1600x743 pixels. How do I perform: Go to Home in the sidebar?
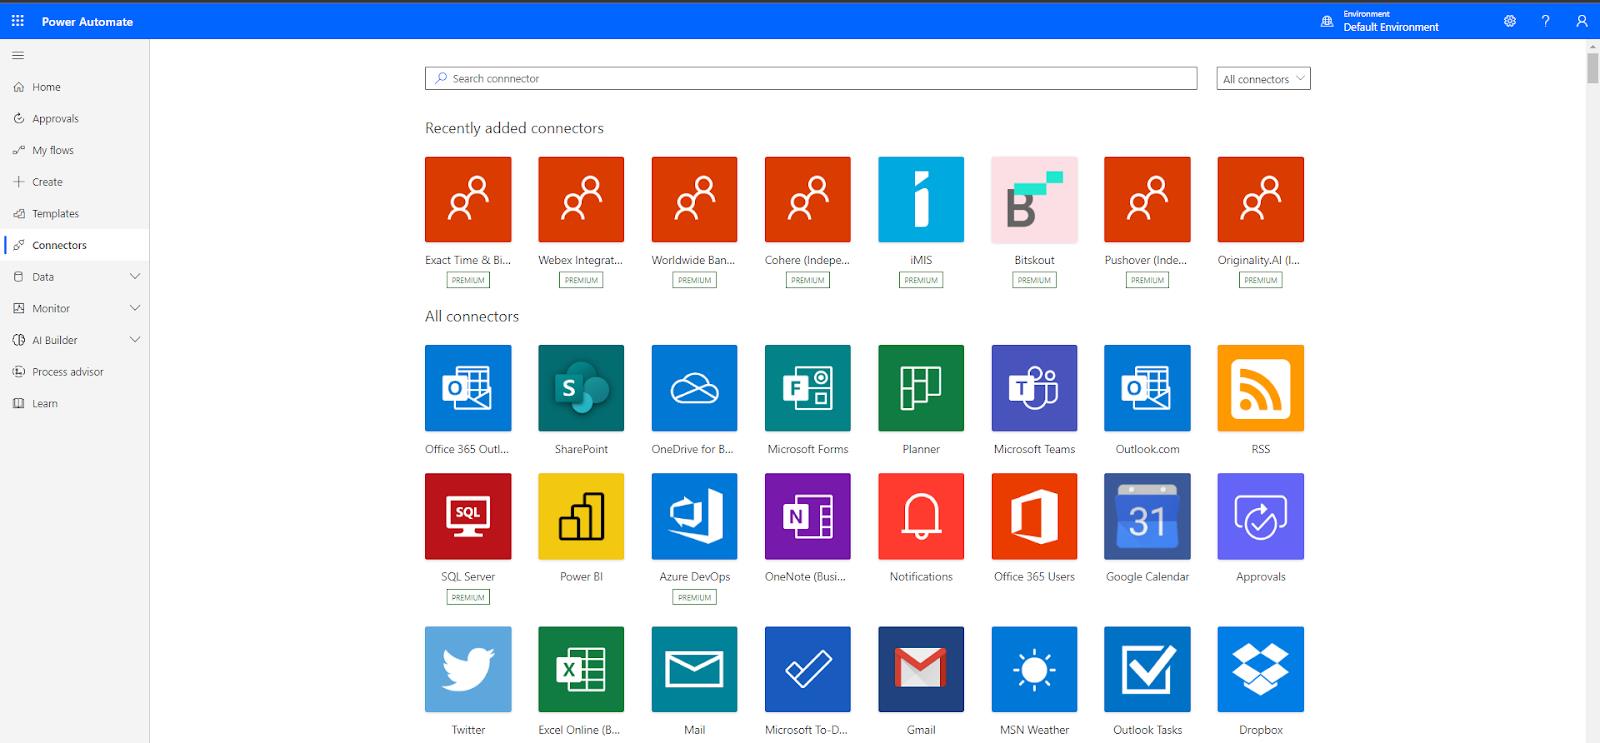click(75, 87)
